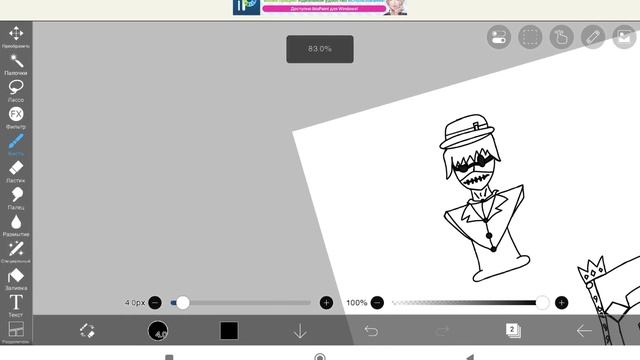Click the hat character drawing on canvas
640x360 pixels.
[x=484, y=198]
